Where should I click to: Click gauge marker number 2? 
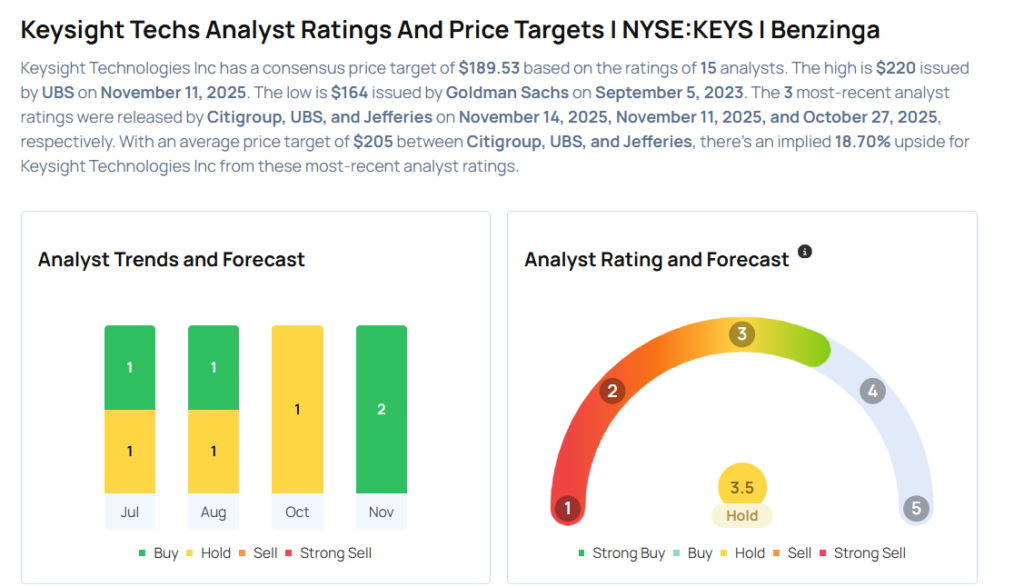(612, 391)
